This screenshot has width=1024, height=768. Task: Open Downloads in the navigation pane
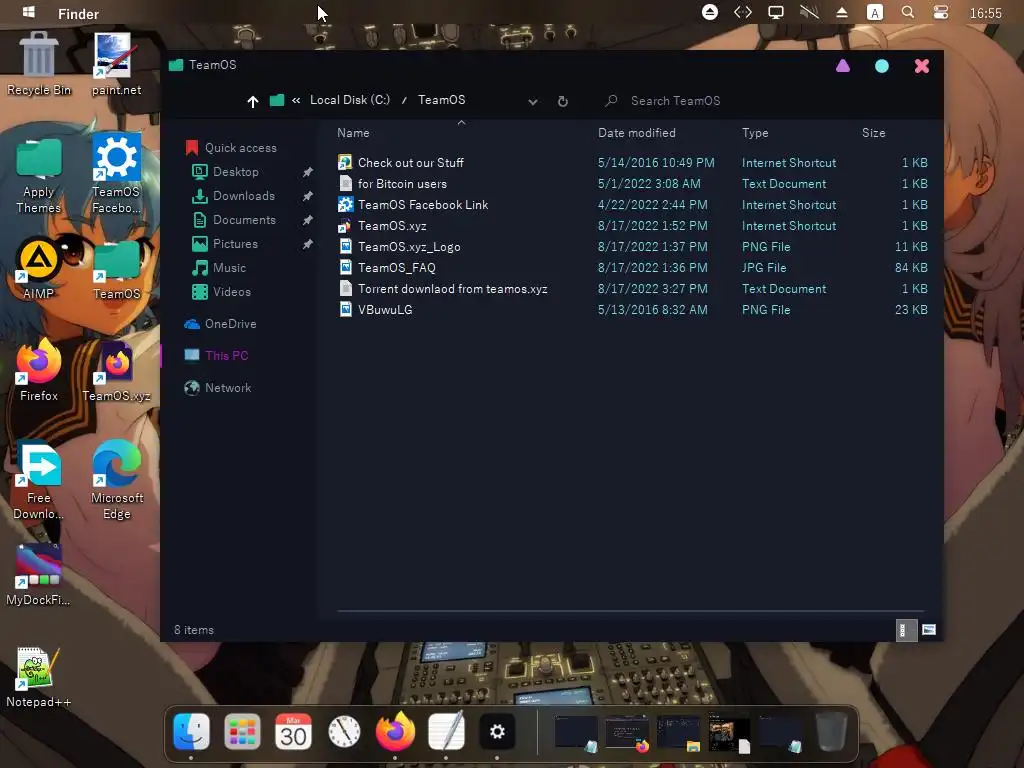click(x=233, y=196)
